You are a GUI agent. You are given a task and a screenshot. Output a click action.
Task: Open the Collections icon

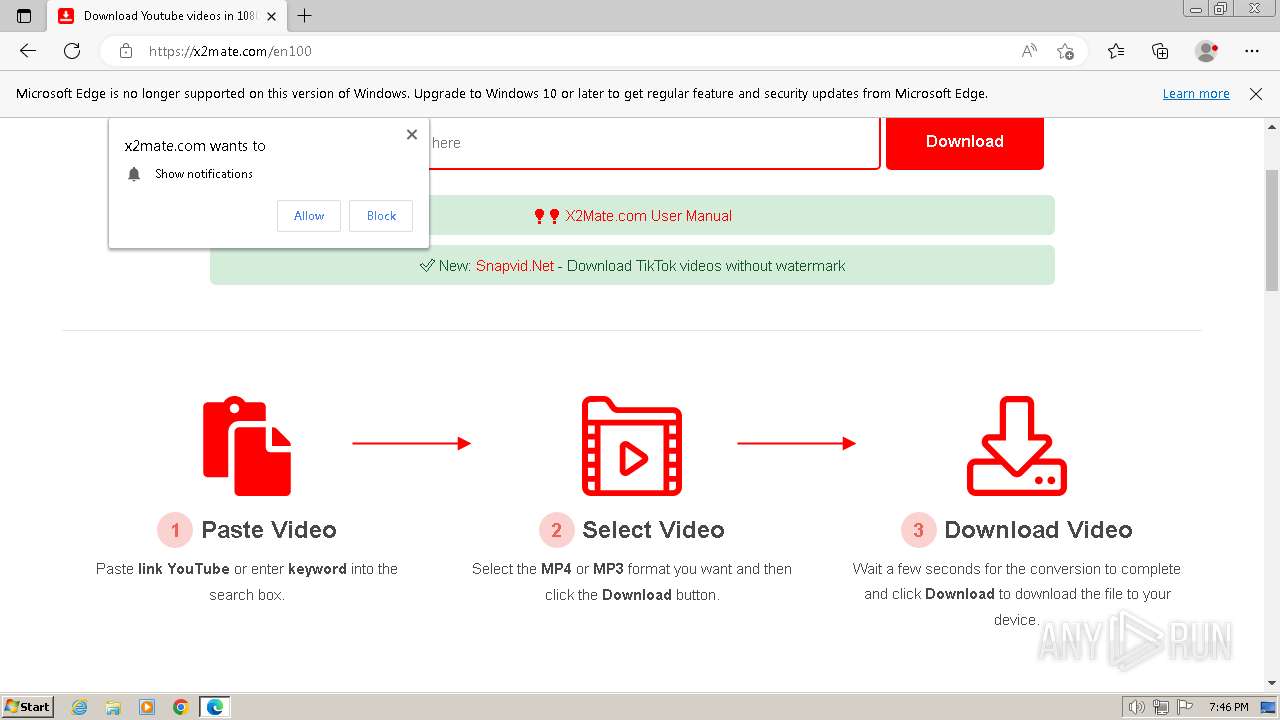[1160, 51]
